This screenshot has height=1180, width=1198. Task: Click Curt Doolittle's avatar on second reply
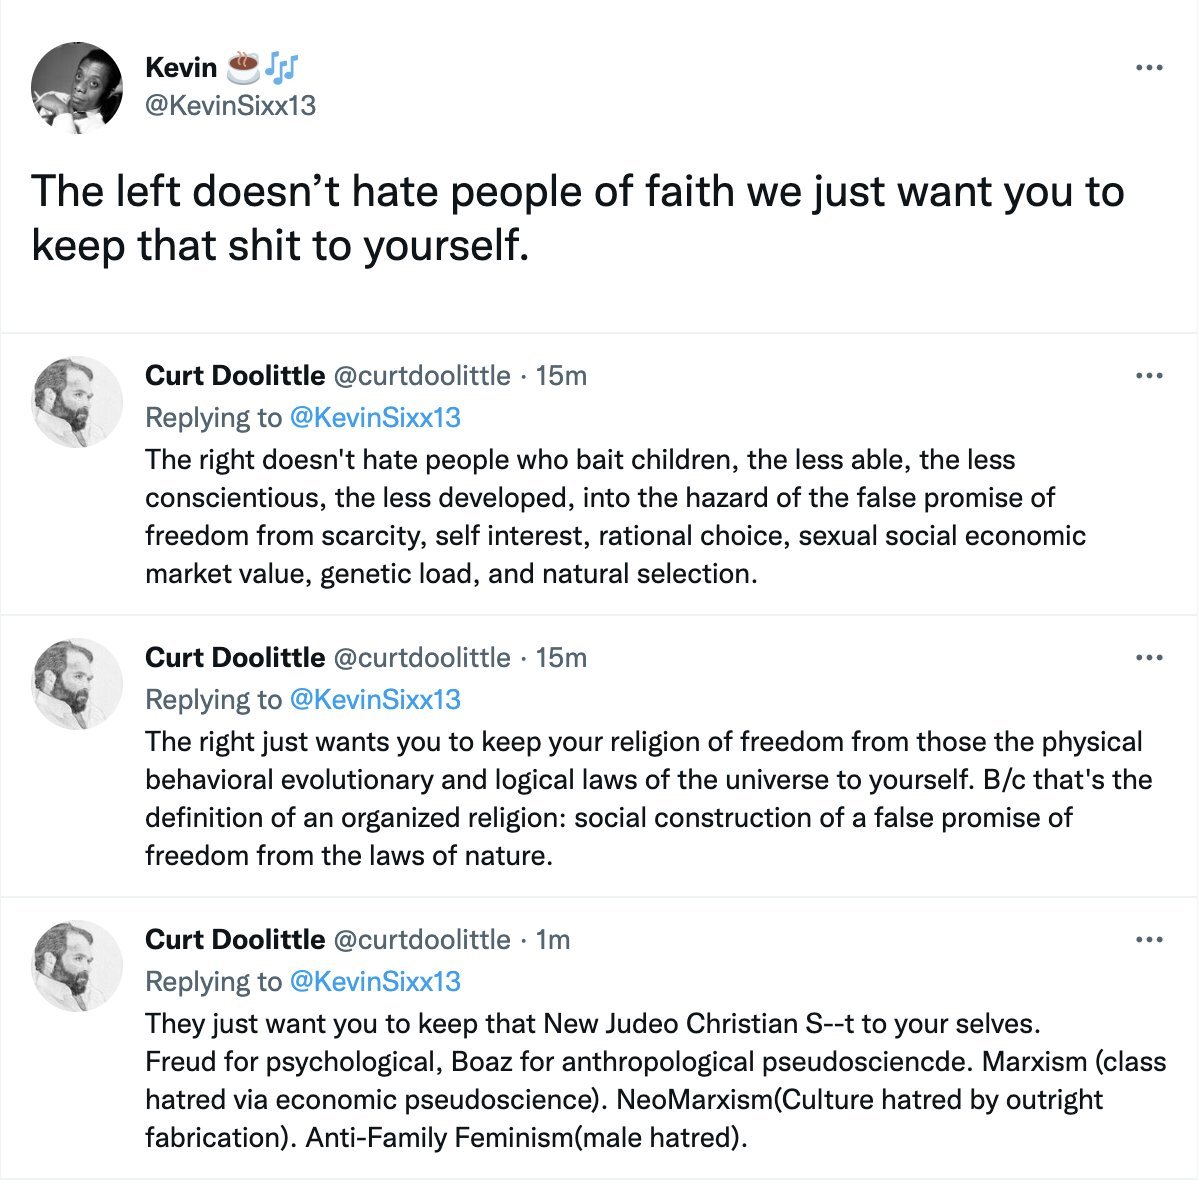[77, 683]
